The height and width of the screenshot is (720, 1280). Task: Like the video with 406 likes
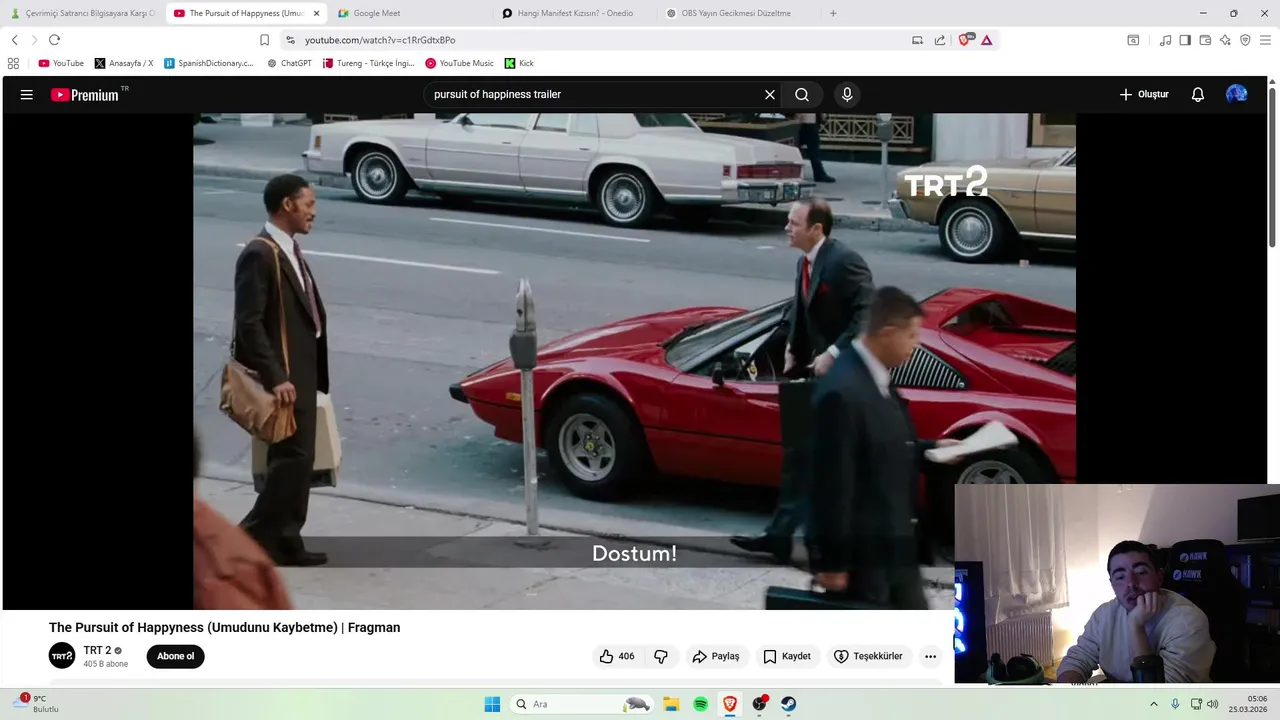click(x=616, y=656)
